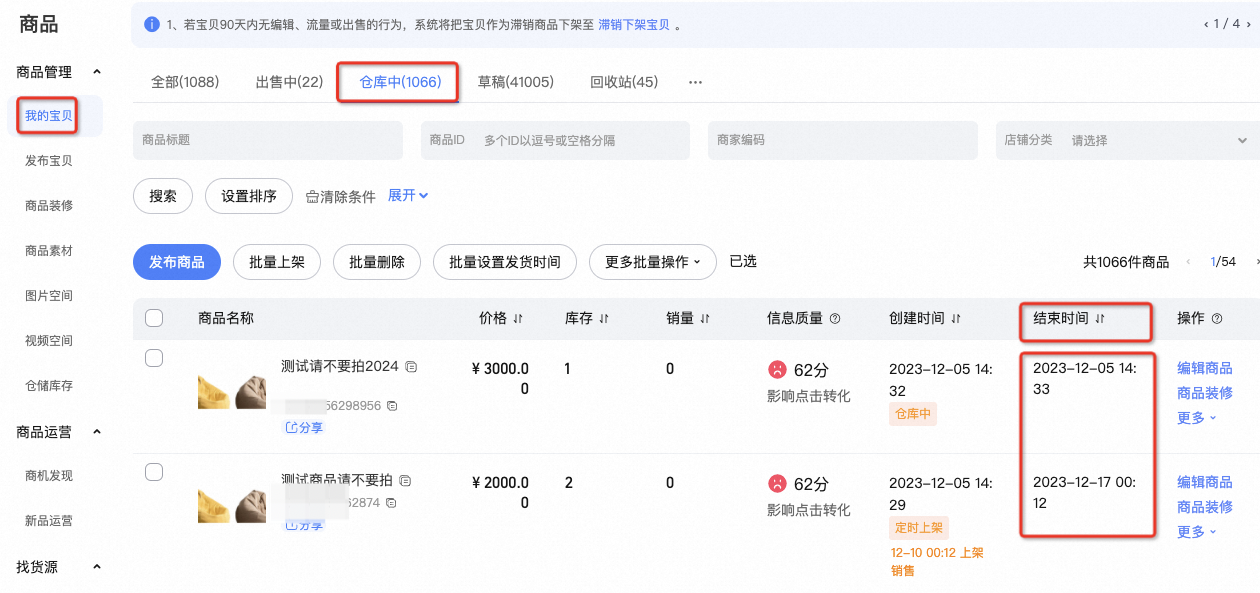Open the thumbnail of 测试请不要拍2024
Image resolution: width=1260 pixels, height=593 pixels.
point(232,393)
